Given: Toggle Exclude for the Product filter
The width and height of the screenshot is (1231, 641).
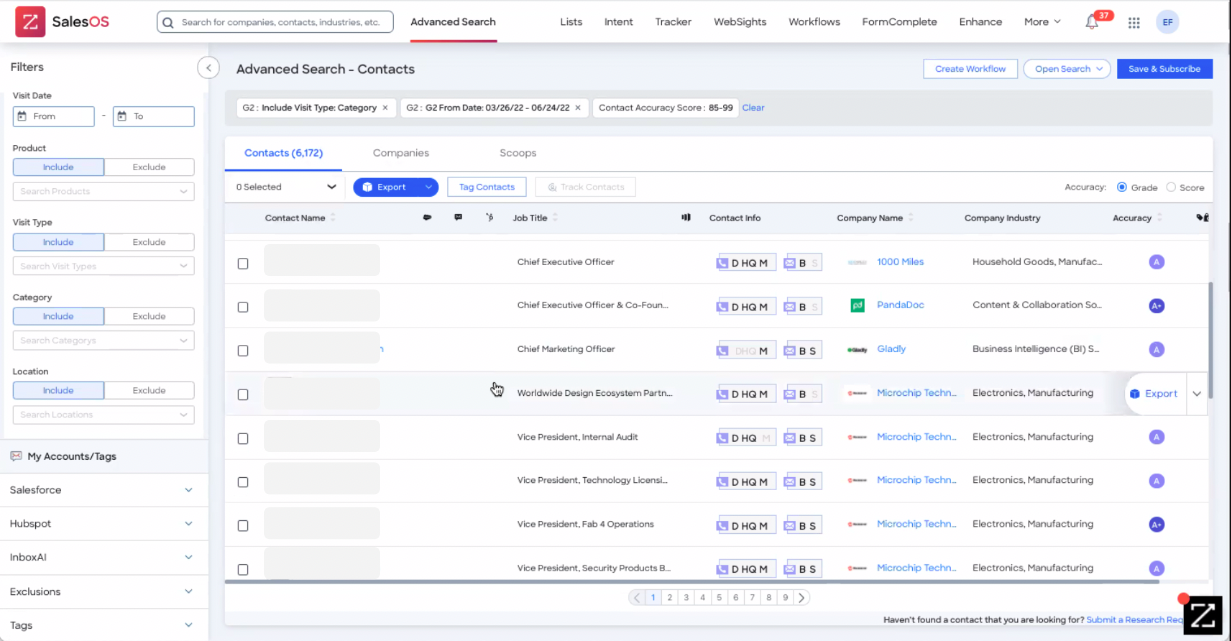Looking at the screenshot, I should point(149,167).
